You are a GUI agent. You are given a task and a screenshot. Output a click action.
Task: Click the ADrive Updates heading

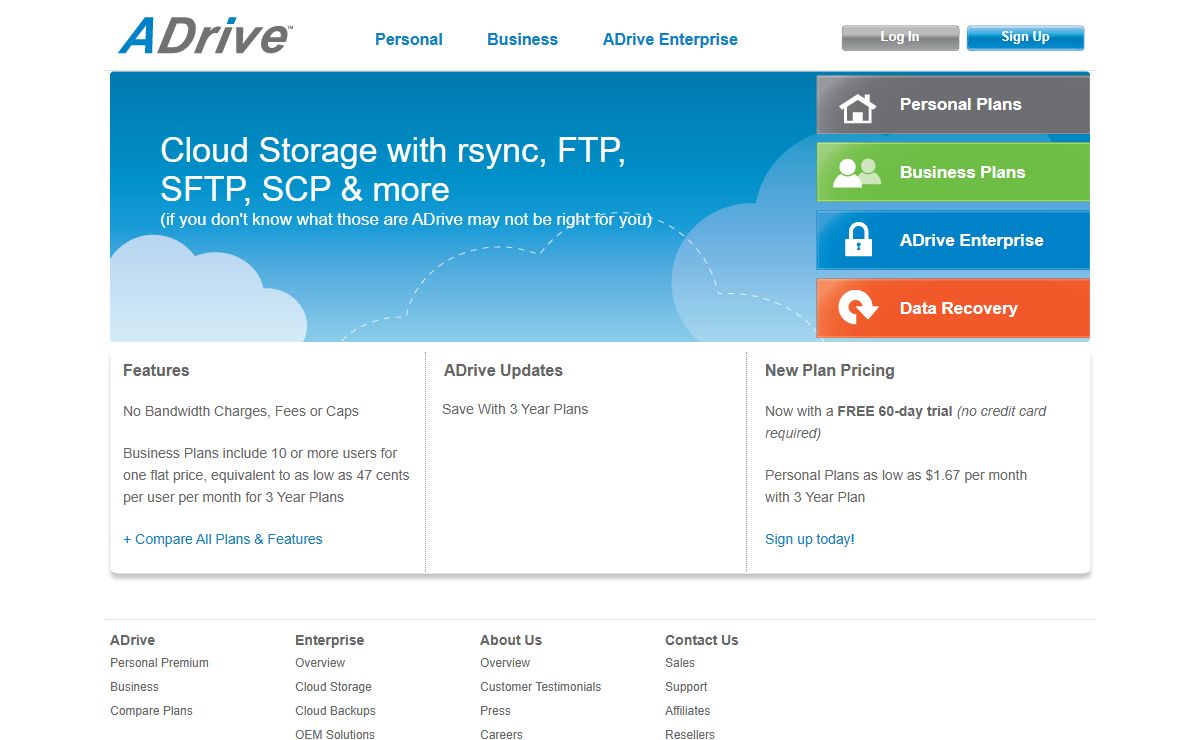tap(503, 370)
